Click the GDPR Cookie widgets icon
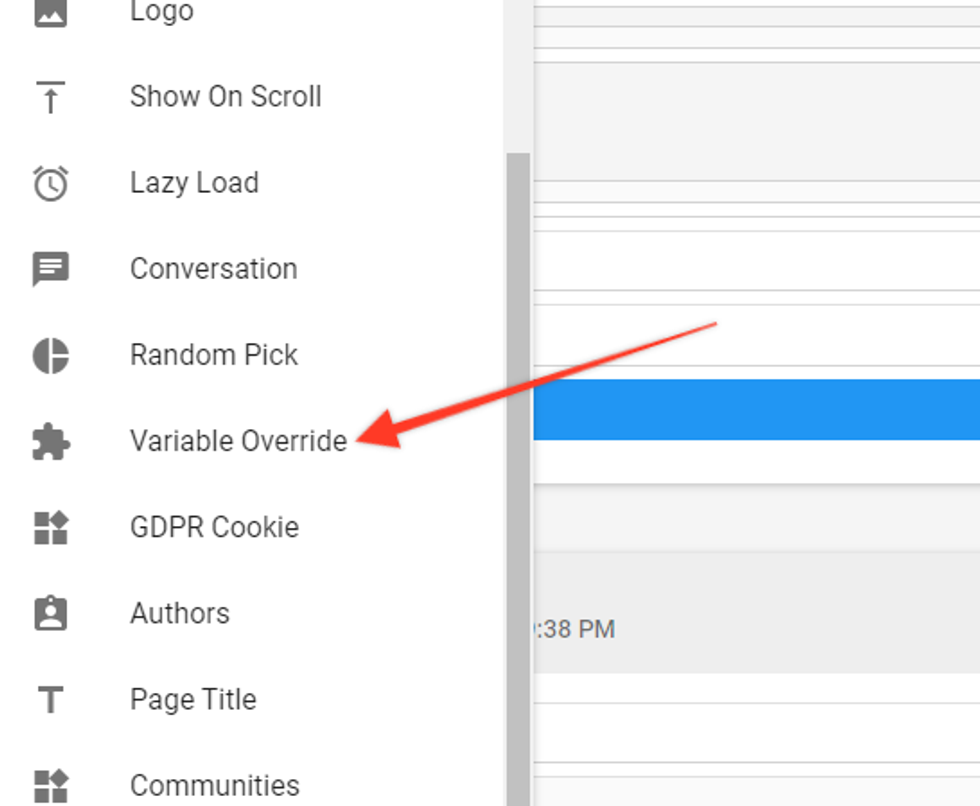The width and height of the screenshot is (980, 806). click(x=50, y=527)
